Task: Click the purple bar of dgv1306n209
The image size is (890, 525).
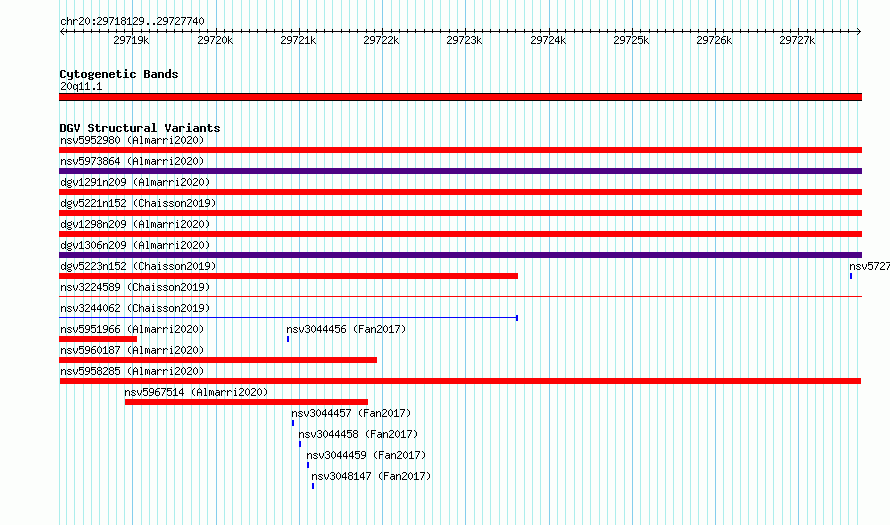Action: click(460, 255)
